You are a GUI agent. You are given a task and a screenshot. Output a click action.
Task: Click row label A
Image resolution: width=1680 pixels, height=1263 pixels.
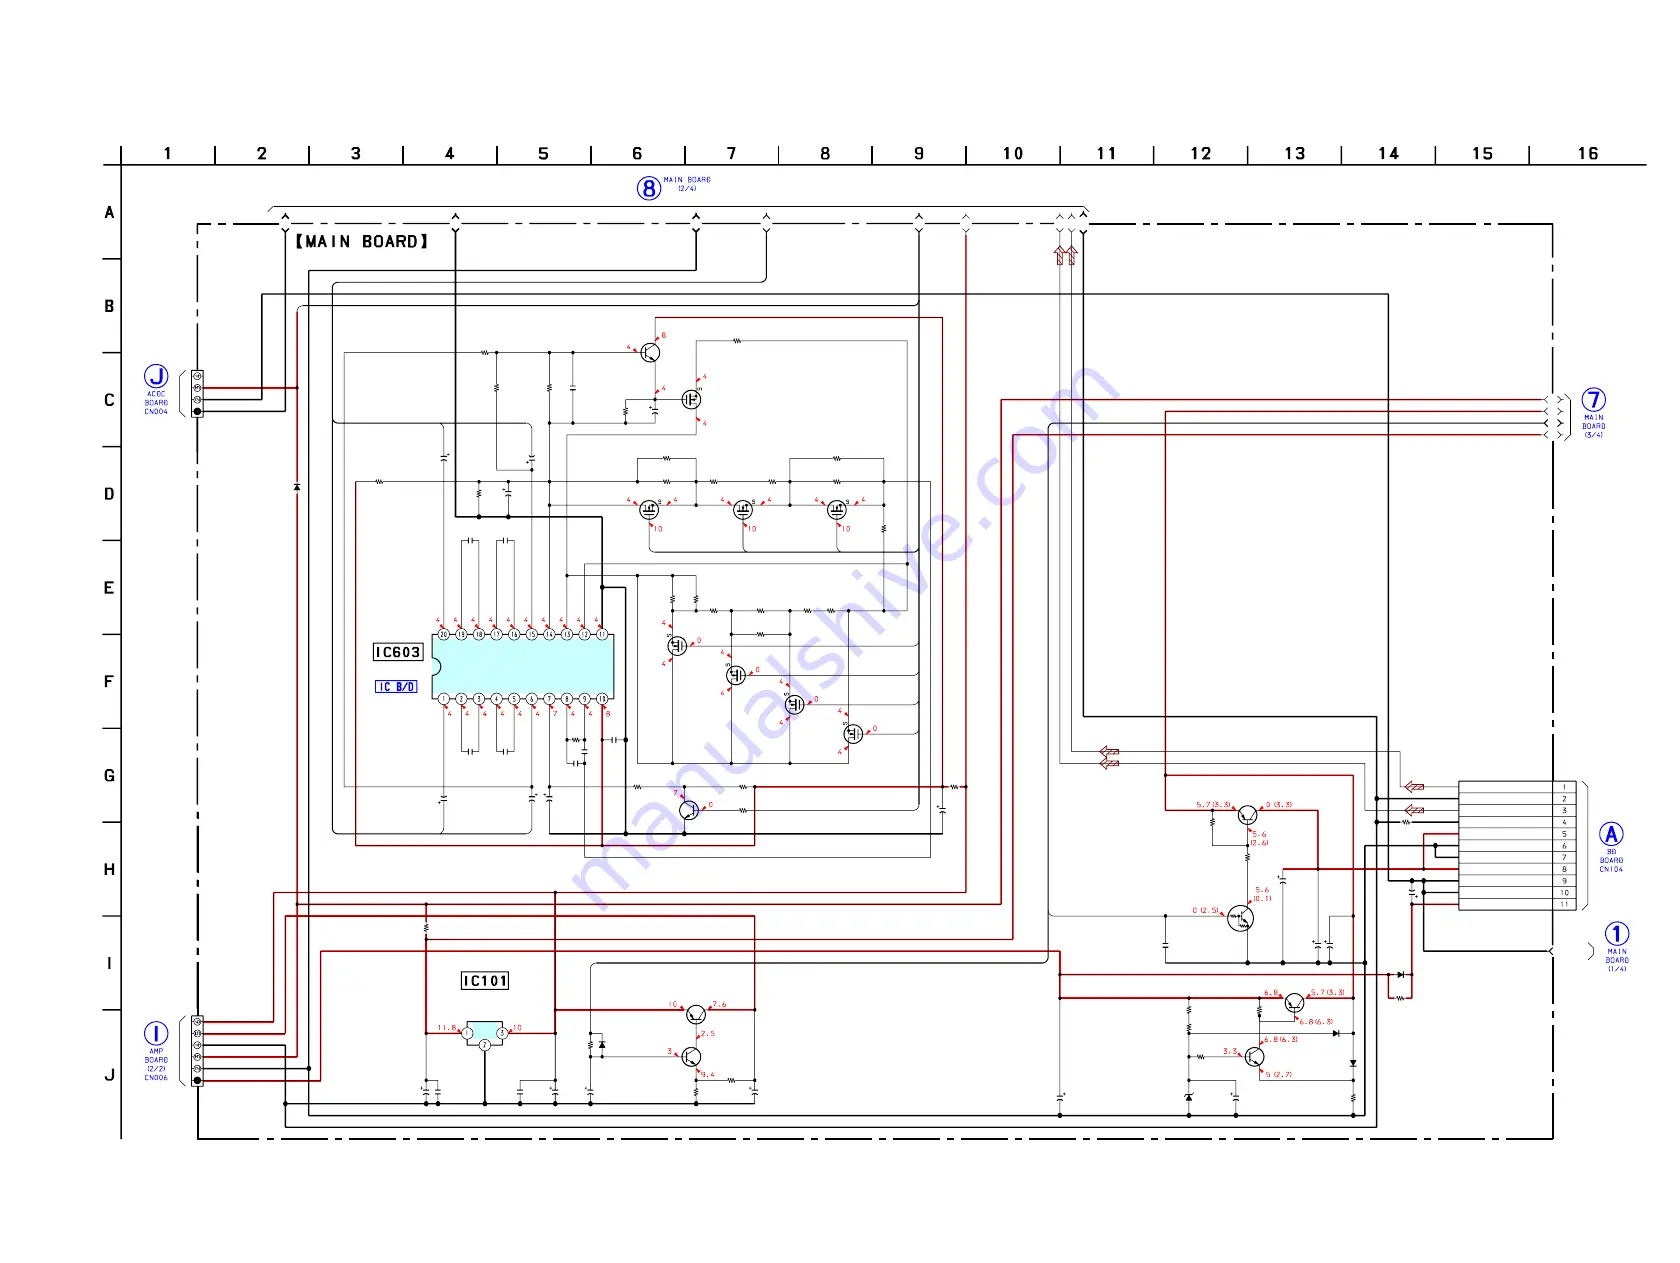(x=109, y=212)
